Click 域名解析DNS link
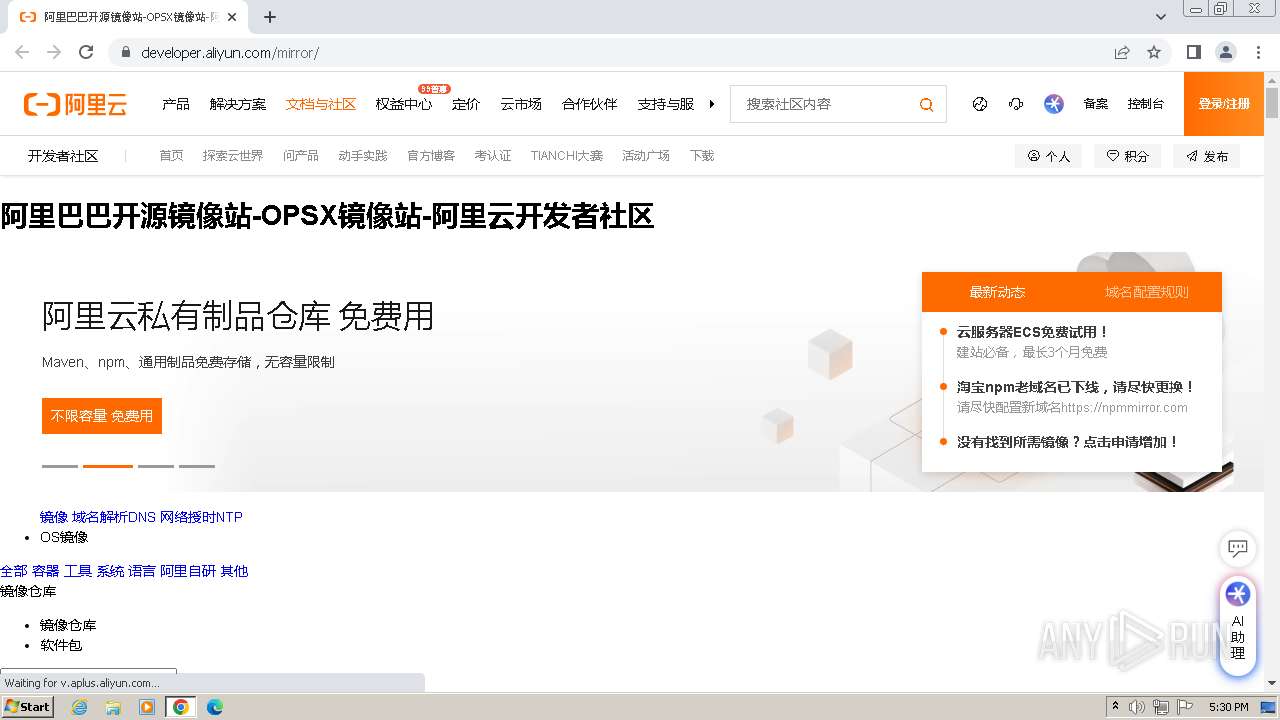The image size is (1280, 720). (x=114, y=517)
